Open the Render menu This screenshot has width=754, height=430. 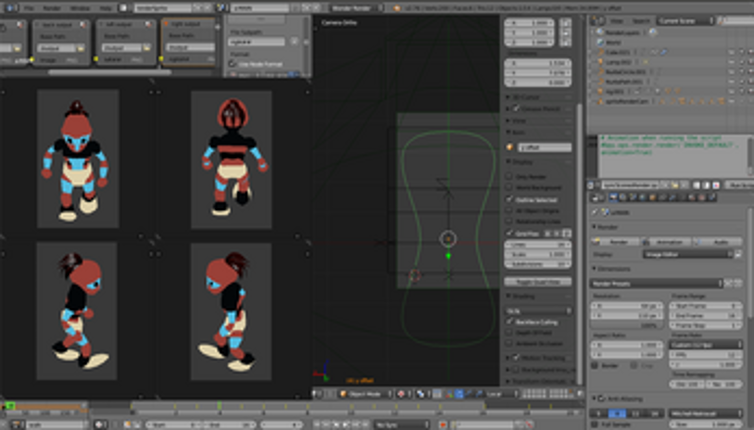[x=52, y=8]
